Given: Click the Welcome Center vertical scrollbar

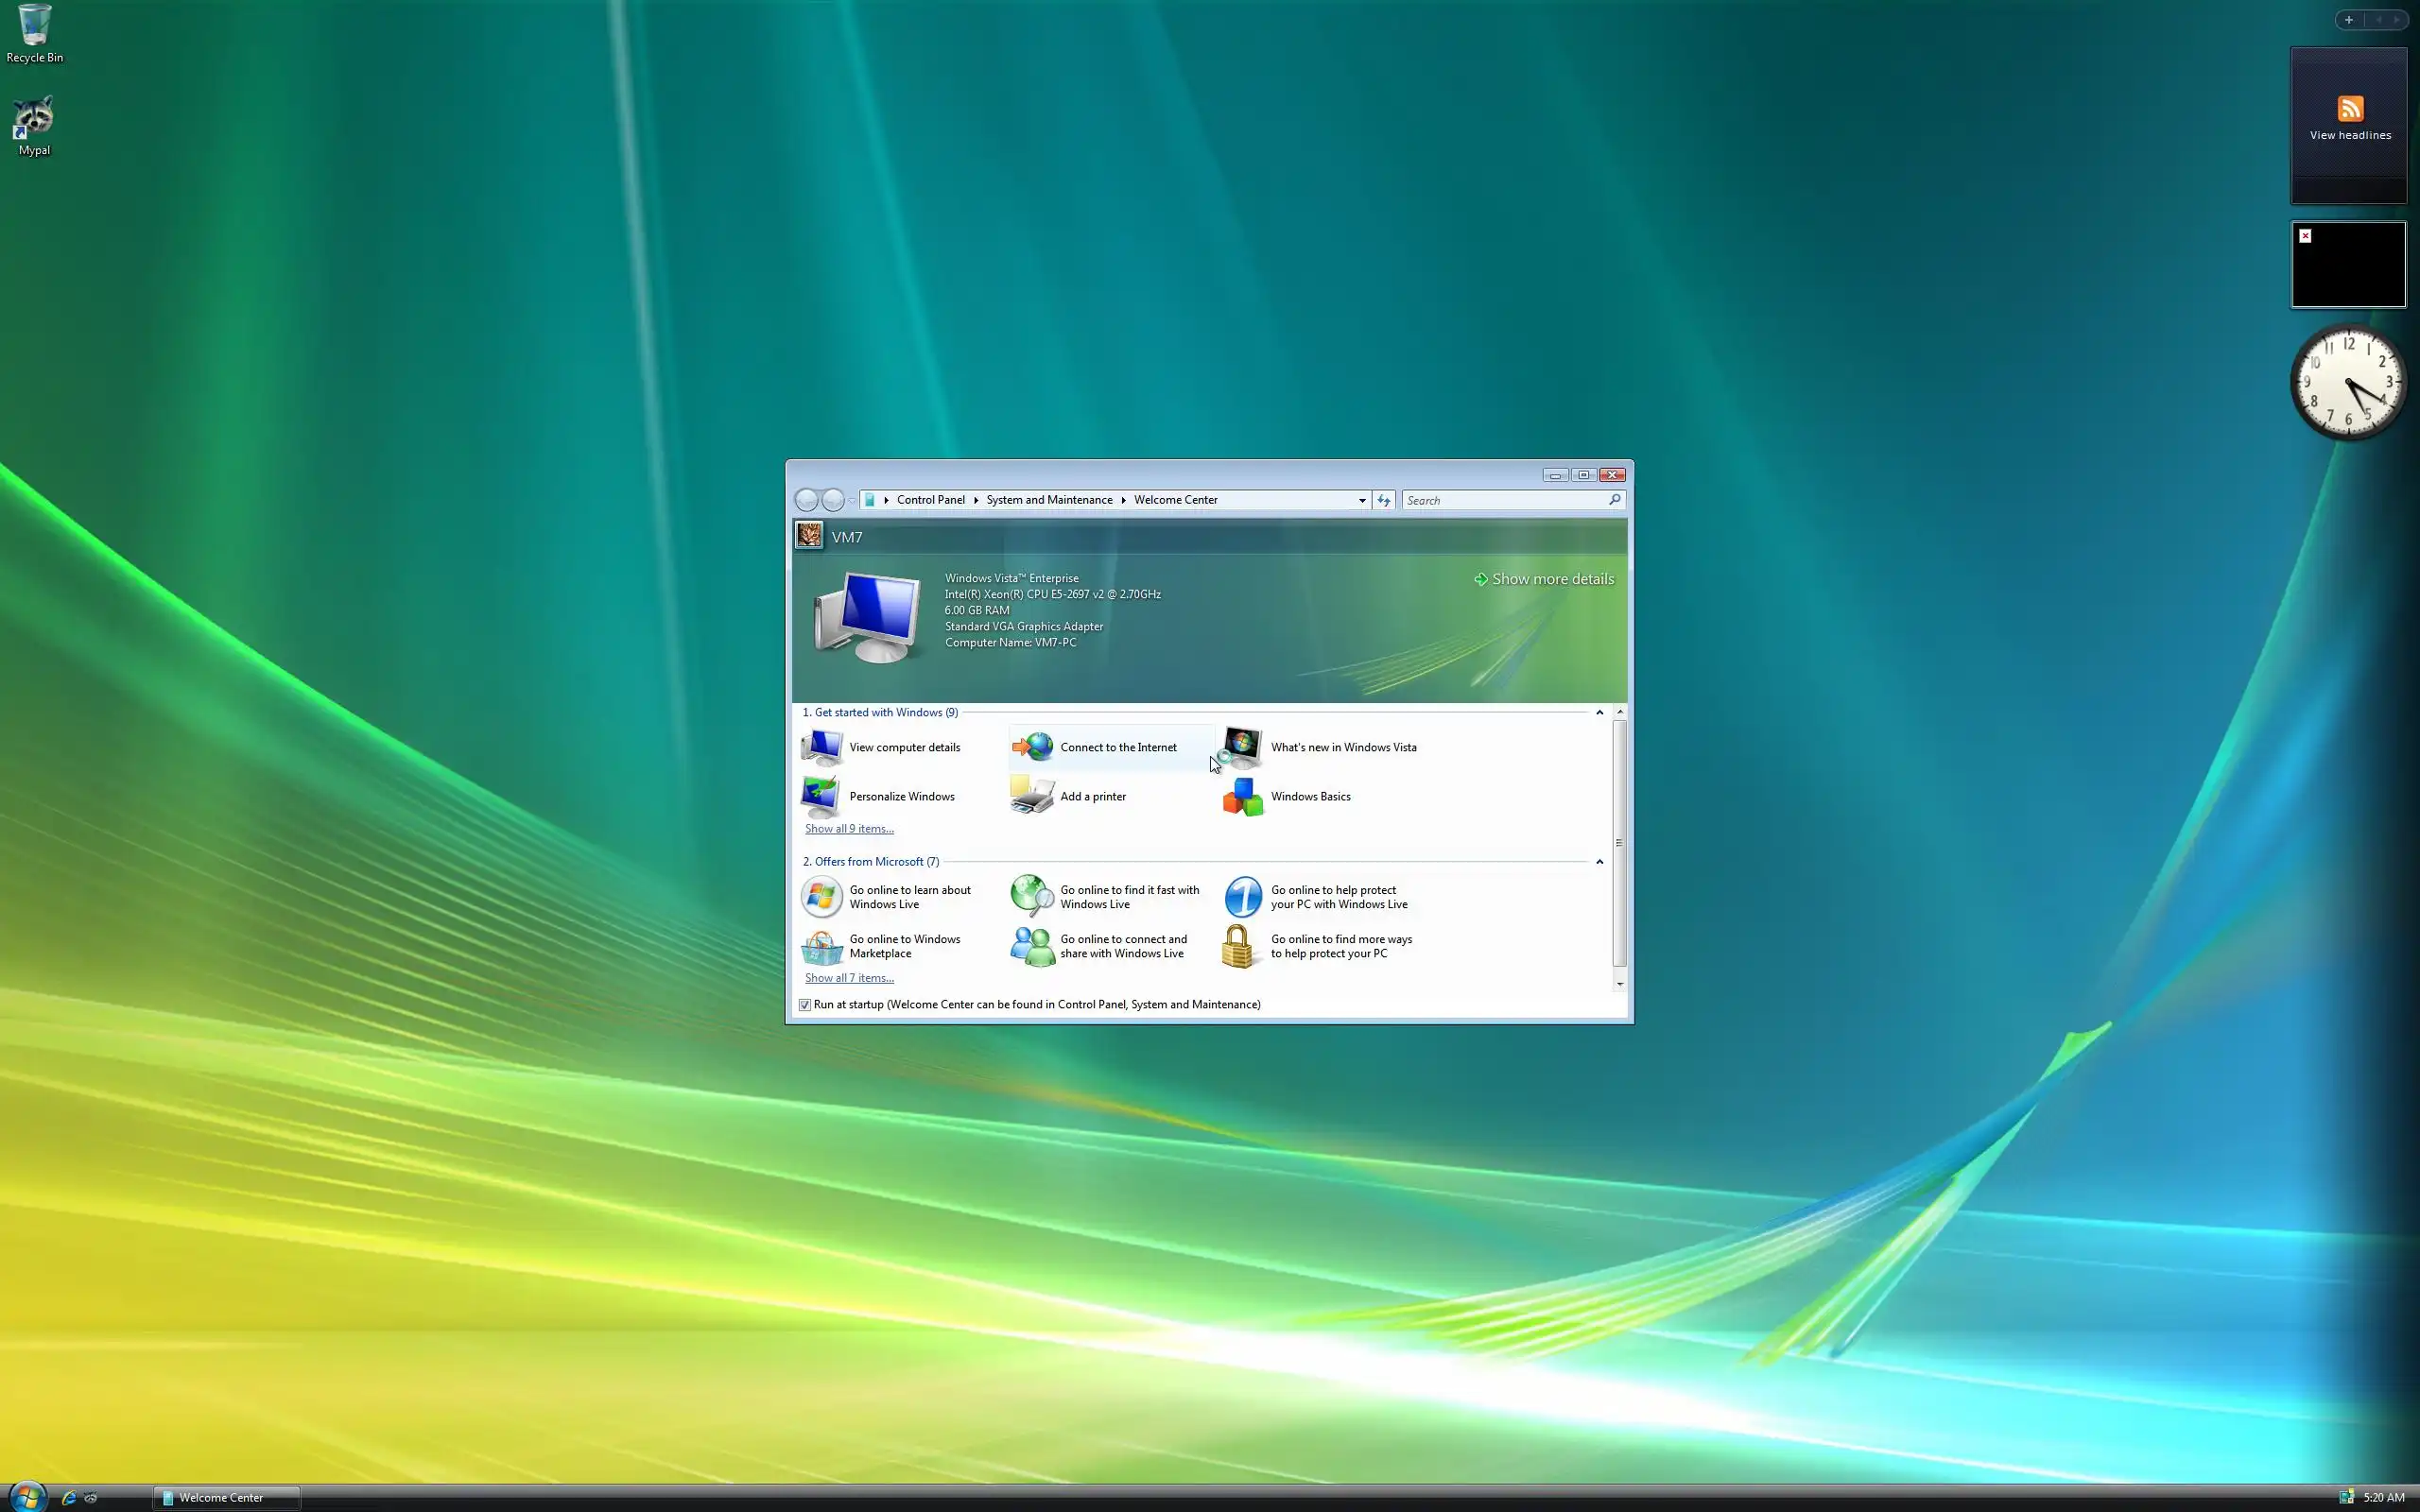Looking at the screenshot, I should [1619, 842].
